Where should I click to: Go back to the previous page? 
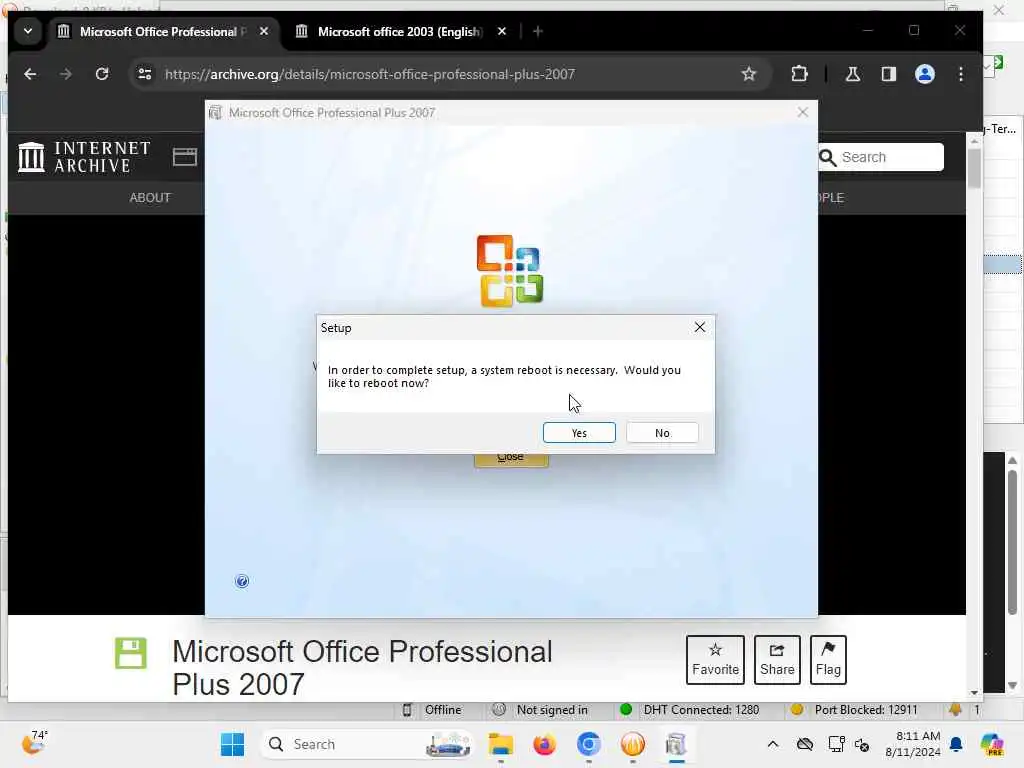30,74
